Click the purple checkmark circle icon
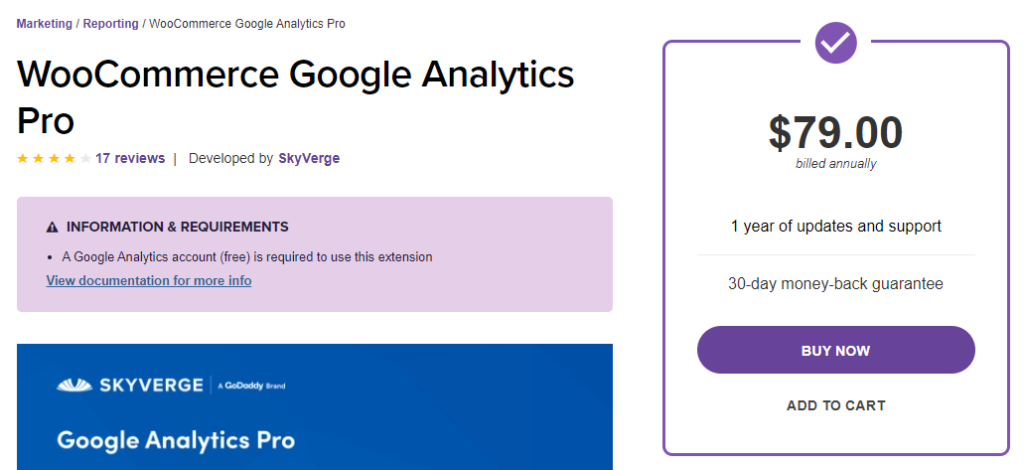The height and width of the screenshot is (470, 1024). pos(835,43)
